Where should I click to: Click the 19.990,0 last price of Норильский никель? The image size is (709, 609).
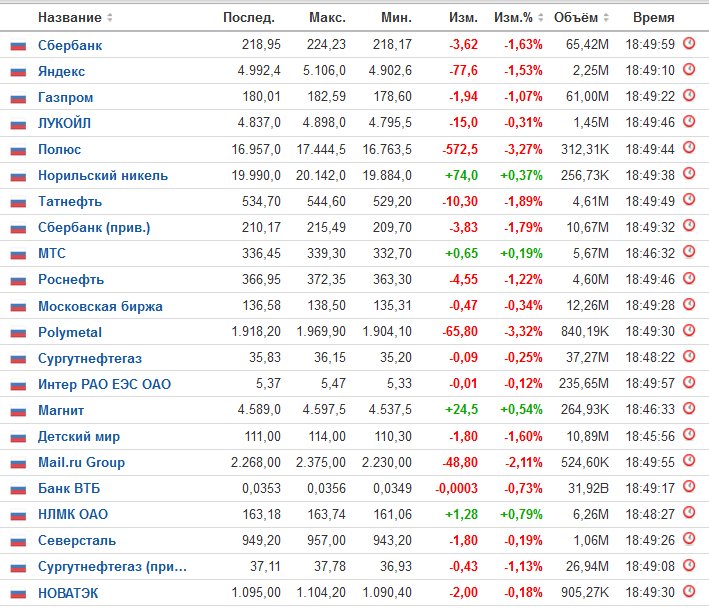[256, 175]
